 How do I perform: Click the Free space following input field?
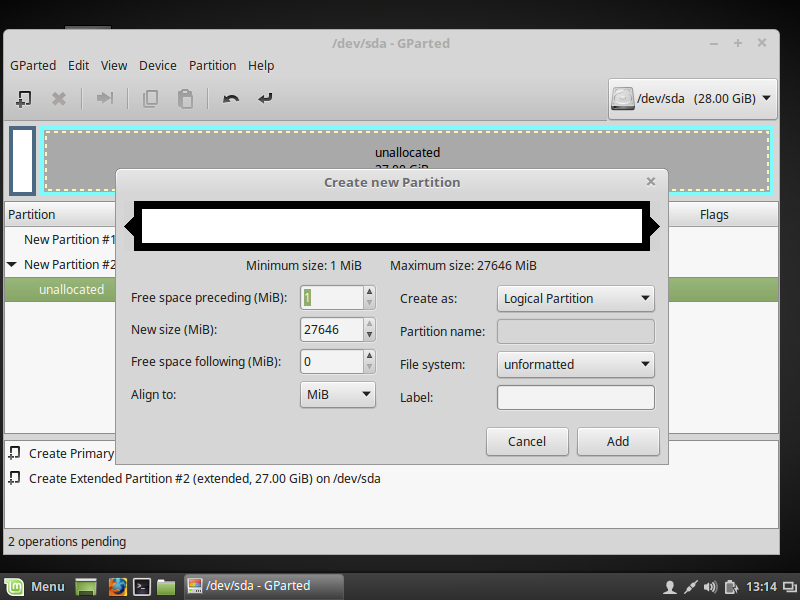[x=332, y=362]
